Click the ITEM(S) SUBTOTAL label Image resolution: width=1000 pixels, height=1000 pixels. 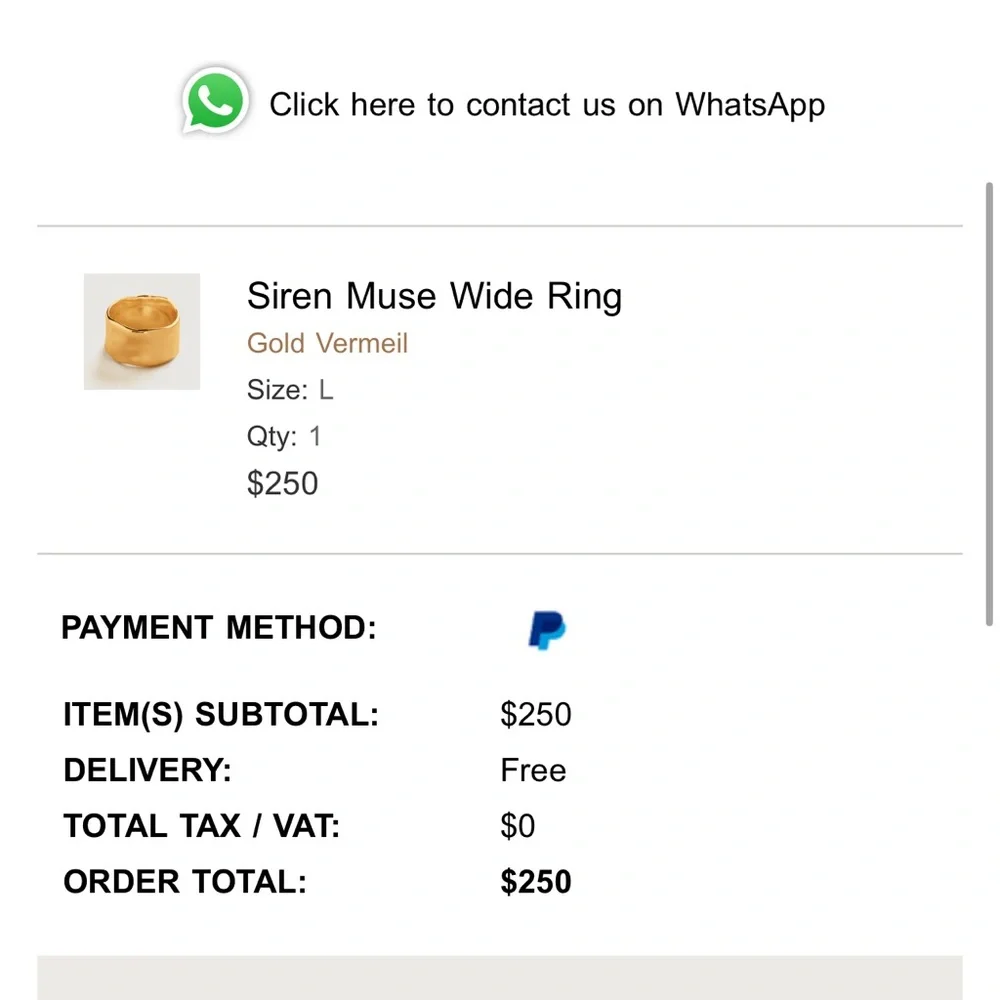[221, 715]
